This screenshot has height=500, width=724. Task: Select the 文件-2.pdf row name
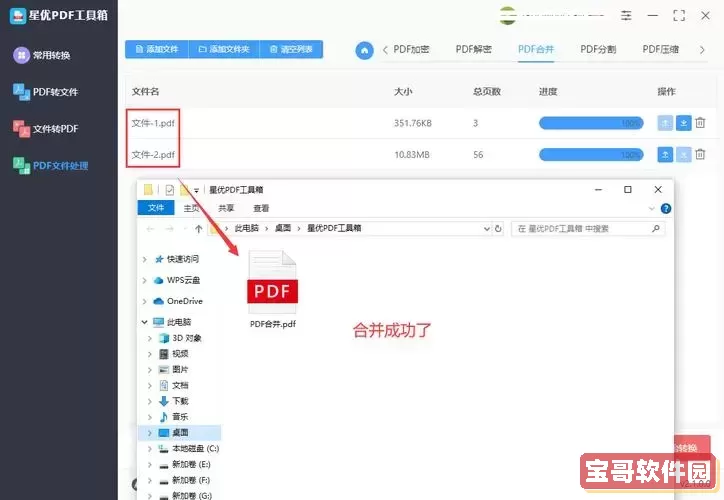153,154
